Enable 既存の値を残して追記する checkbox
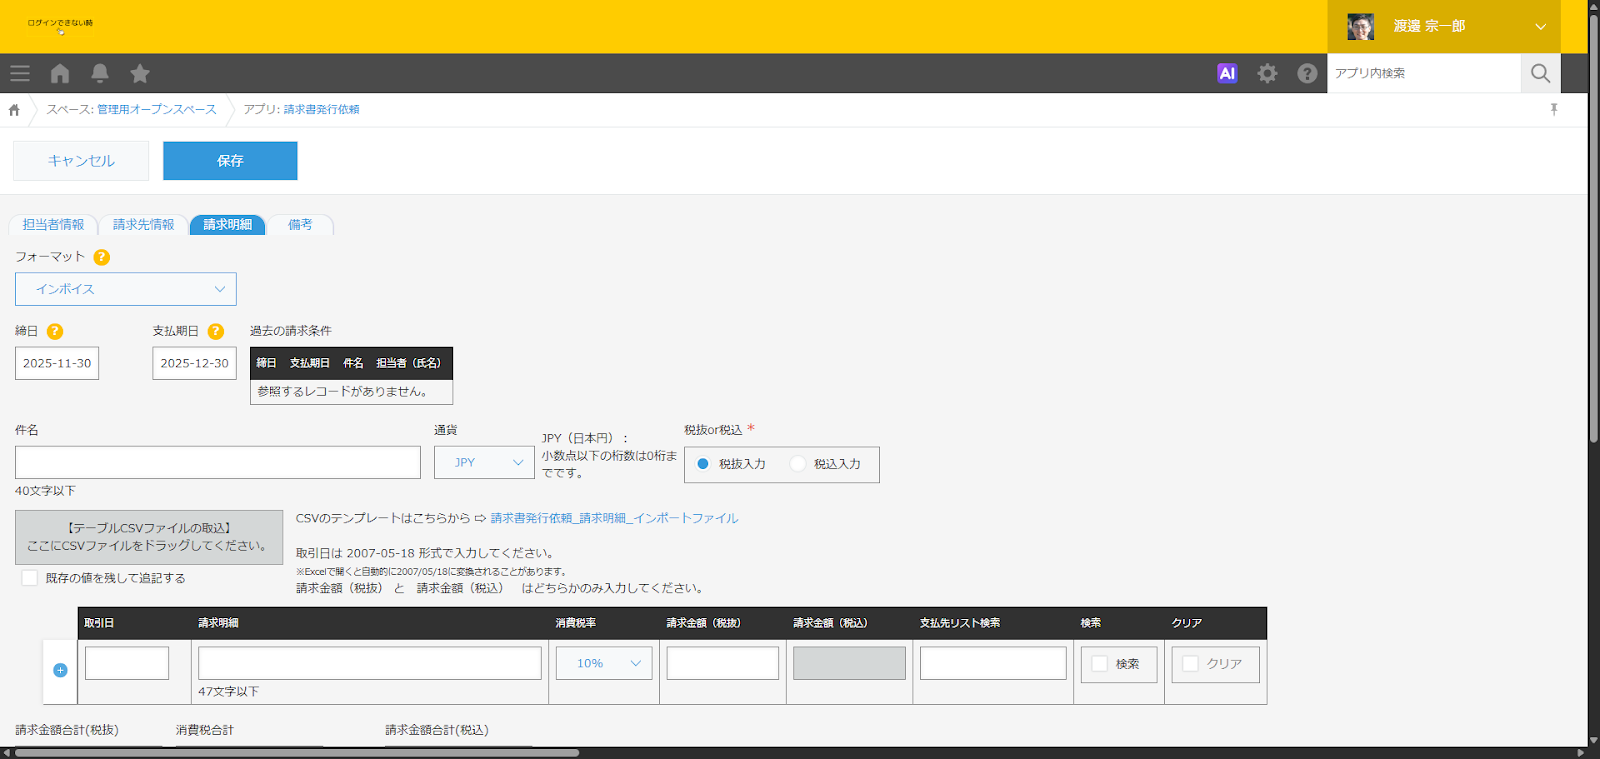 tap(30, 578)
